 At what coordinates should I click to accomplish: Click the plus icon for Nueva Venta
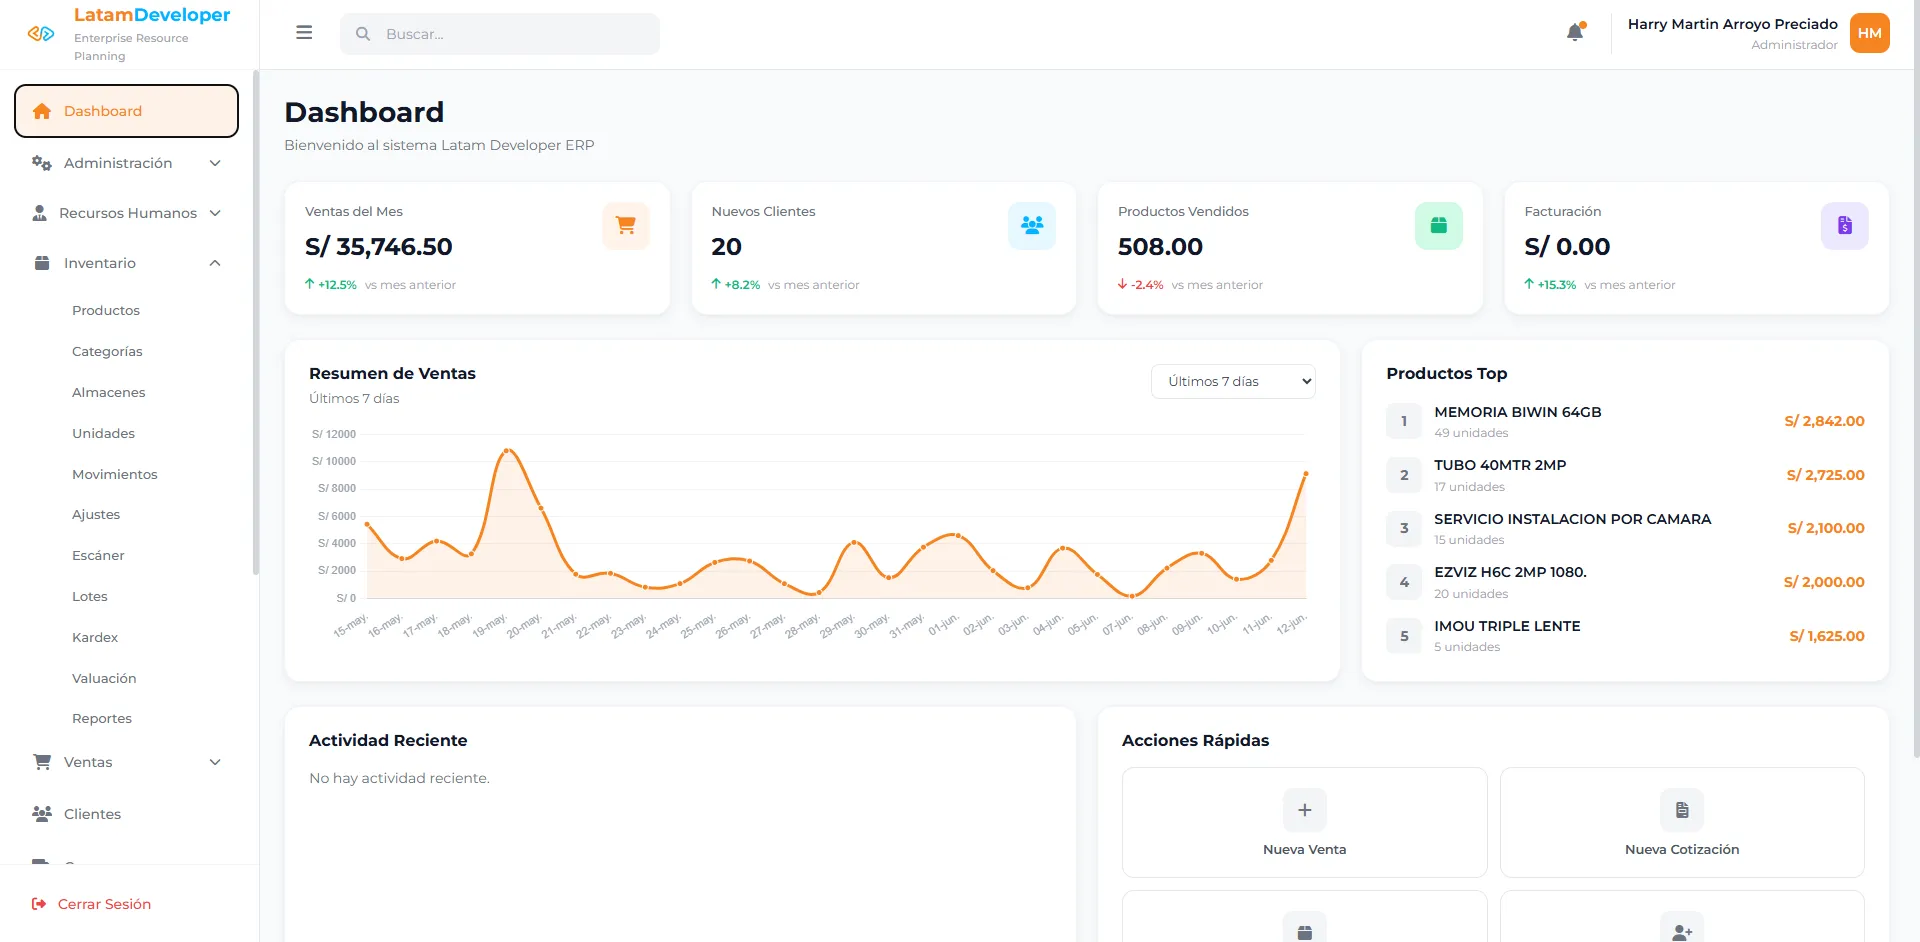tap(1305, 810)
